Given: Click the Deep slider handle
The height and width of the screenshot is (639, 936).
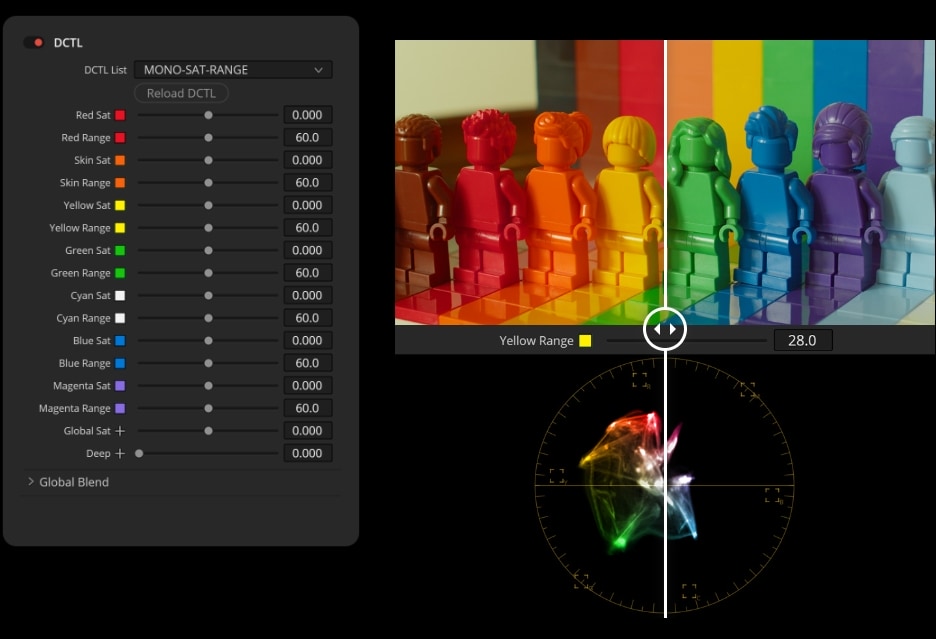Looking at the screenshot, I should tap(139, 453).
